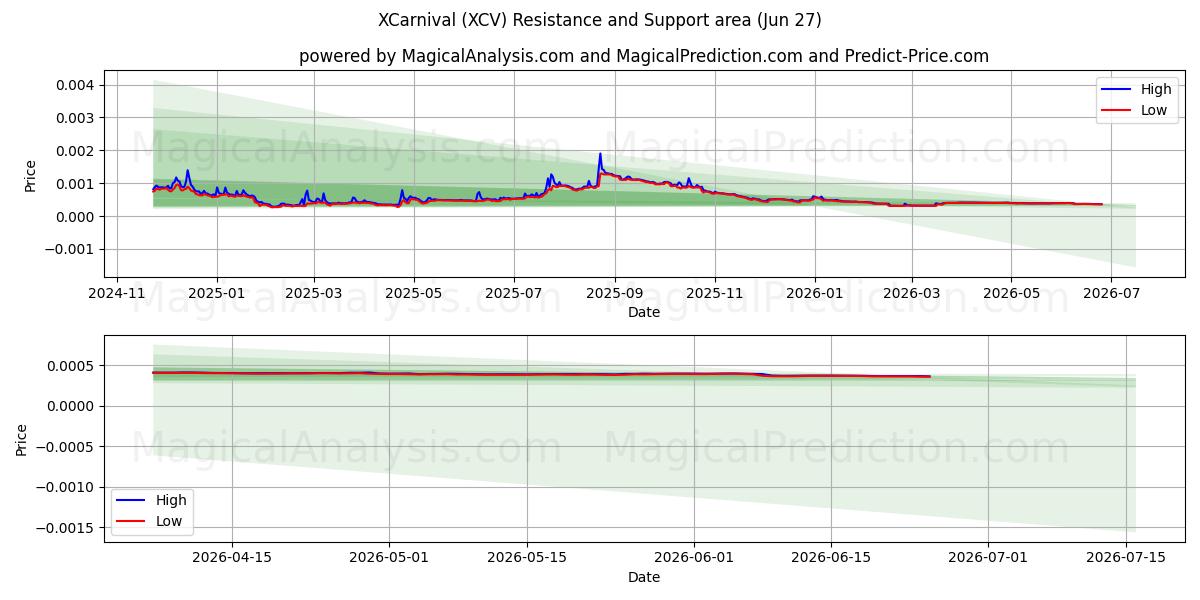1200x600 pixels.
Task: Click the −0.0010 y-axis tick in lower chart
Action: pyautogui.click(x=66, y=488)
